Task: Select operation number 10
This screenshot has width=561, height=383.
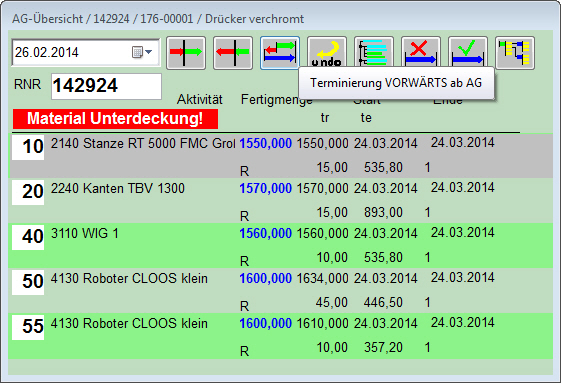Action: 28,147
